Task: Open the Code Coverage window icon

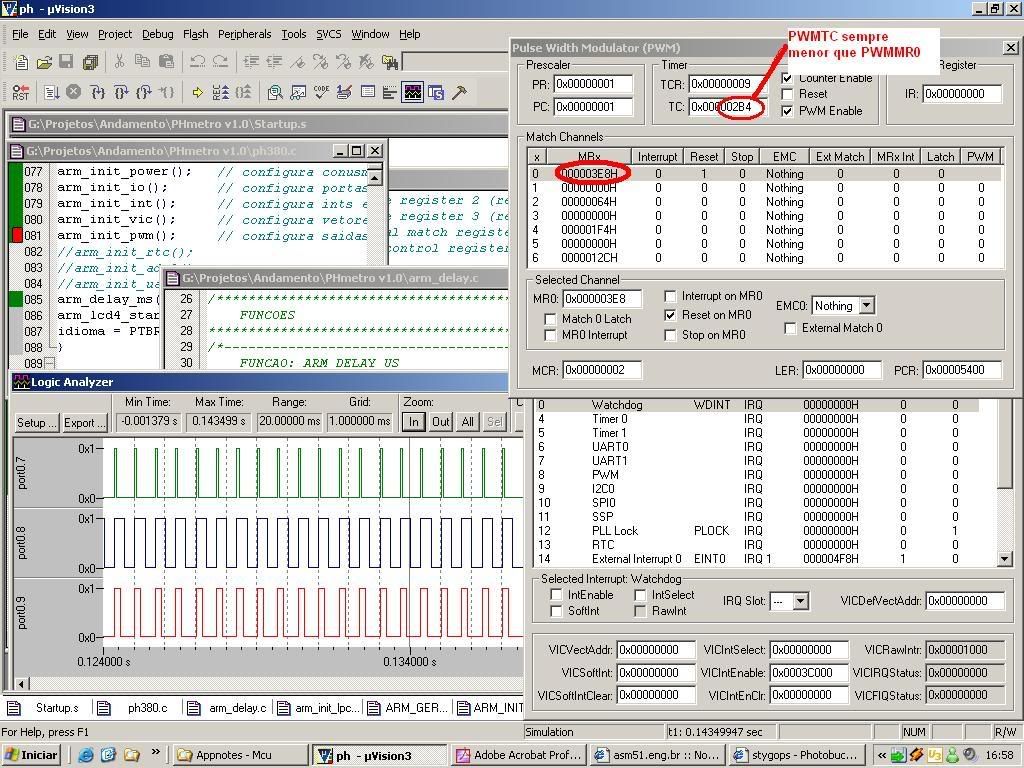Action: click(321, 92)
